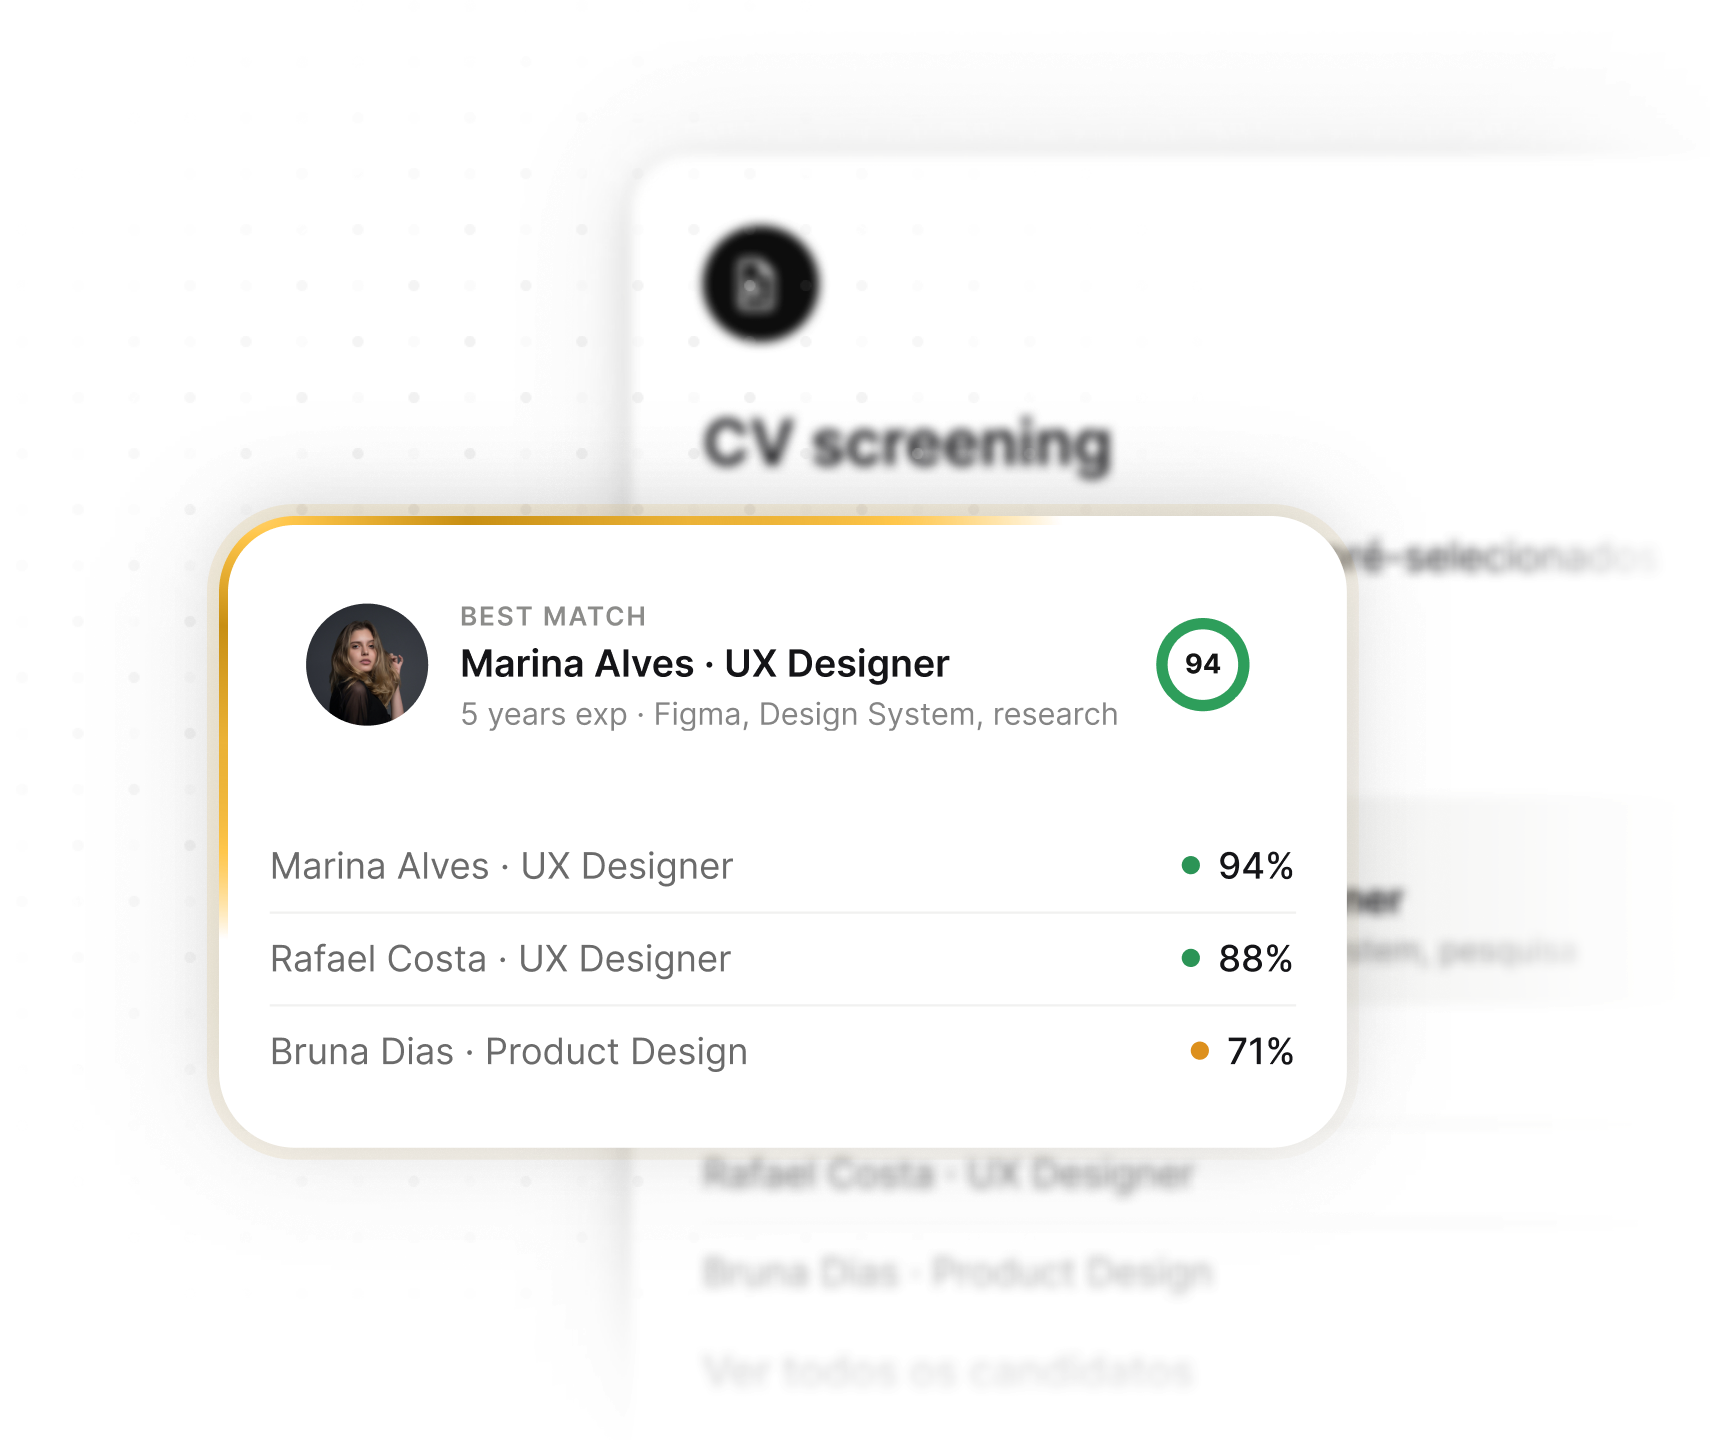
Task: Click the 5 years exp skills line
Action: pos(789,714)
